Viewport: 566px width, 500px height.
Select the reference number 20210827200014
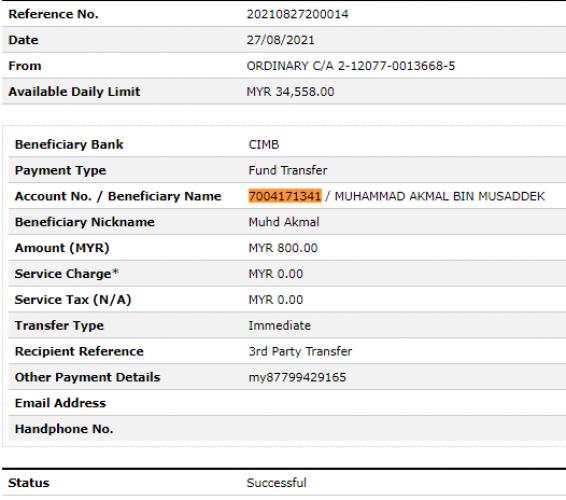coord(297,14)
